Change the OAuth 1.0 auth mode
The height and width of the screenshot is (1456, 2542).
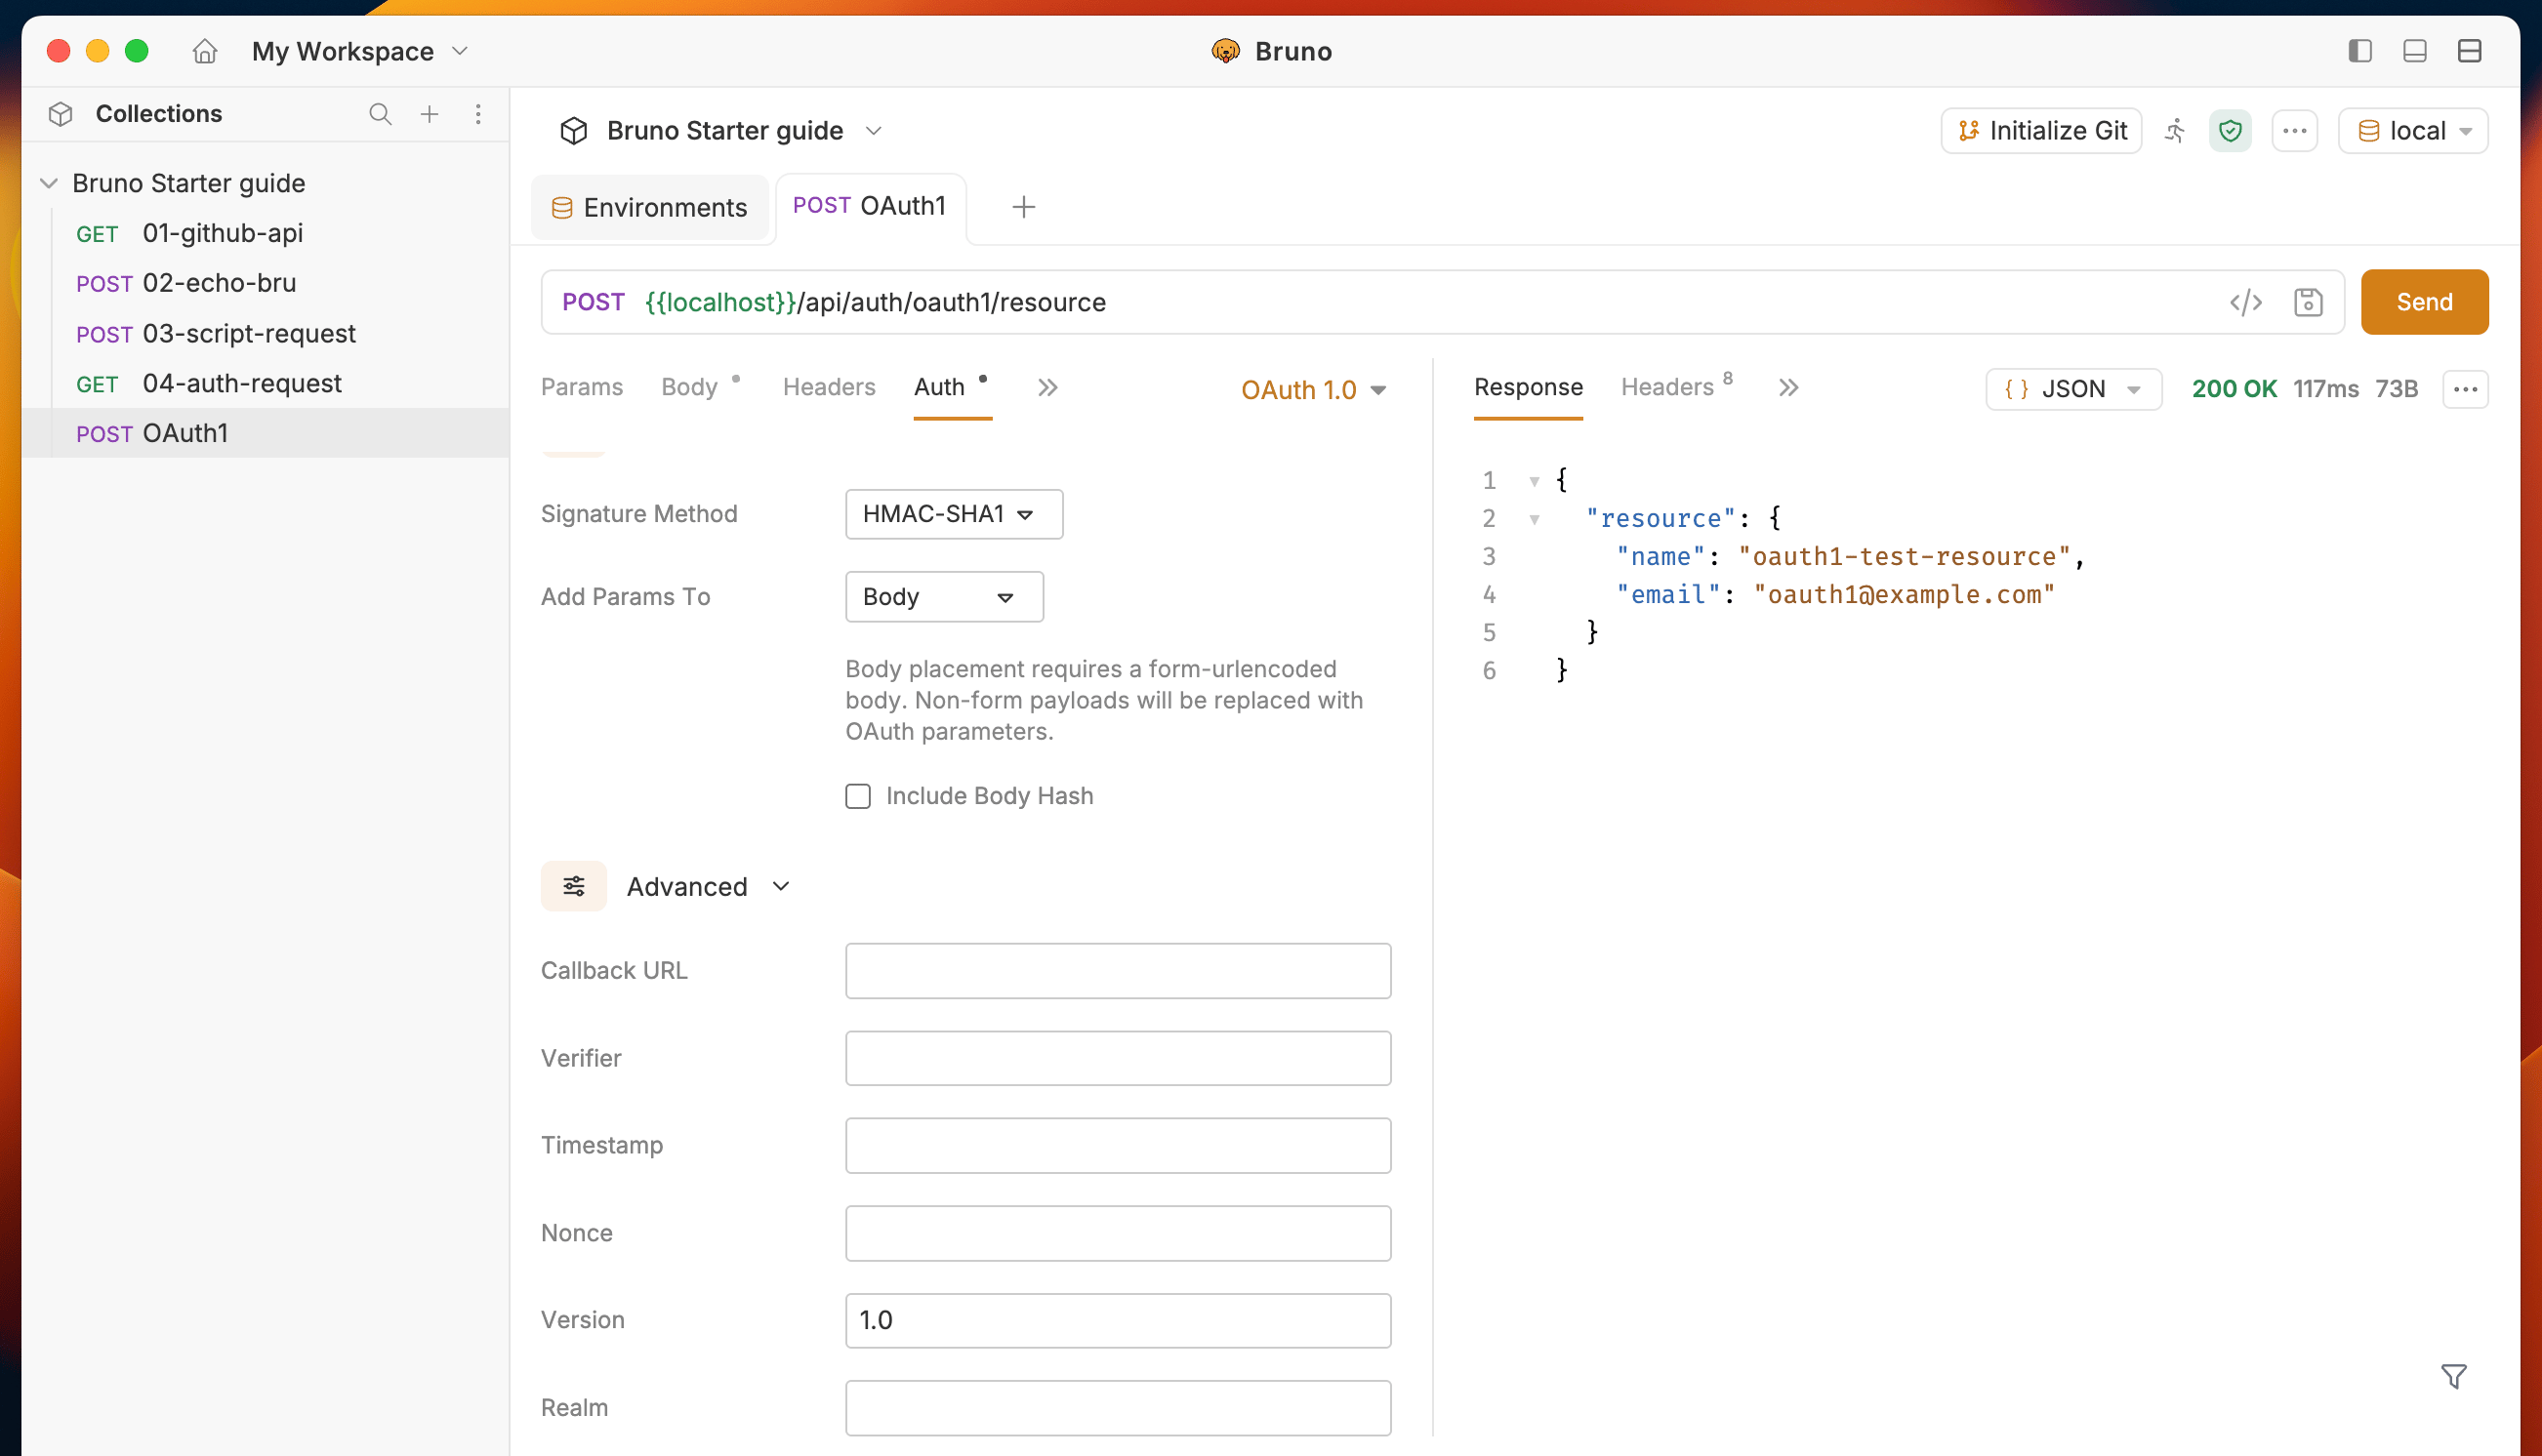coord(1313,390)
